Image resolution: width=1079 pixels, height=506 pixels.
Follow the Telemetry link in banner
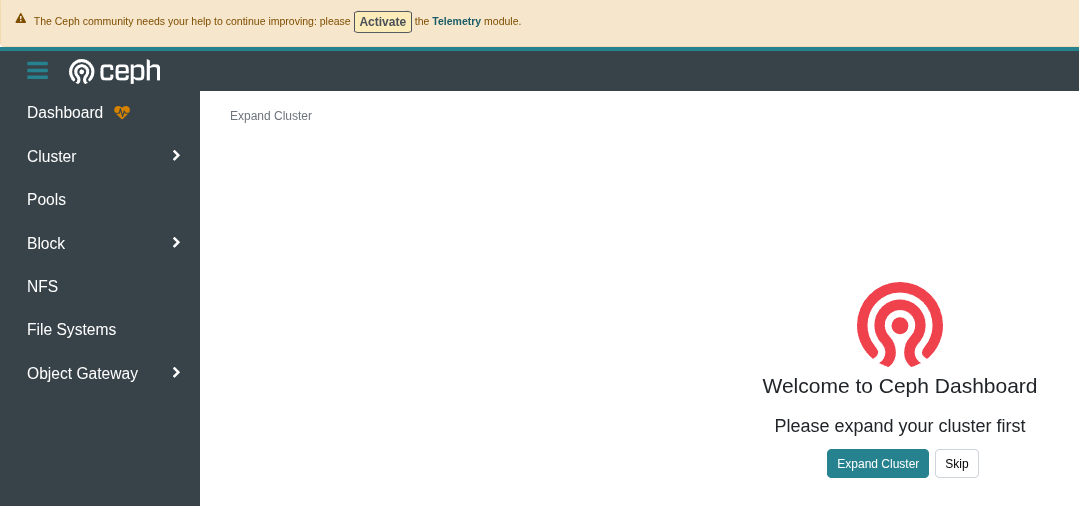(456, 21)
